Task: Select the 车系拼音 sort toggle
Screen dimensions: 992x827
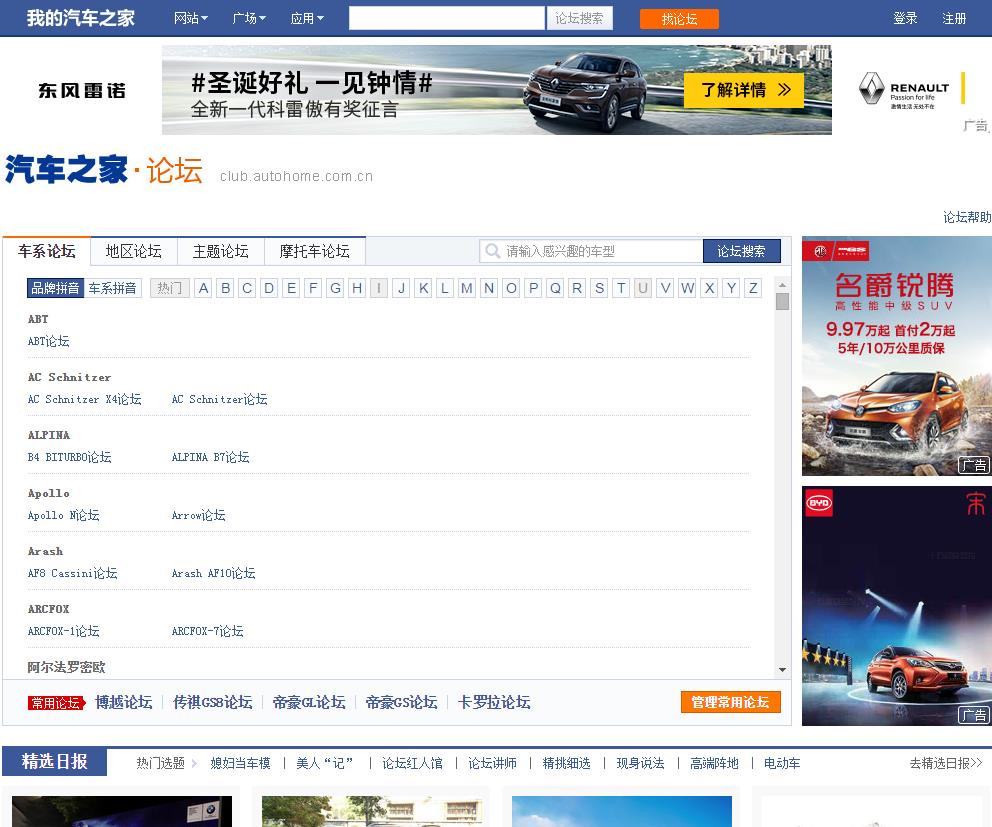Action: (x=112, y=288)
